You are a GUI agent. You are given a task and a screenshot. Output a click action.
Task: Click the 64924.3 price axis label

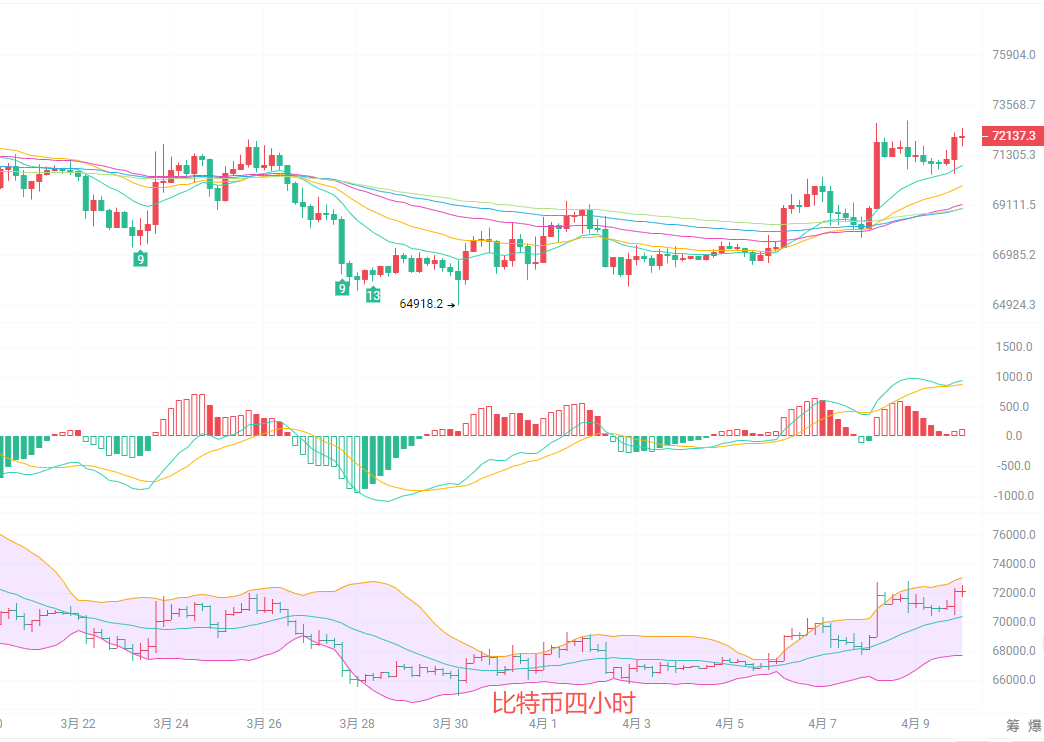click(1013, 305)
